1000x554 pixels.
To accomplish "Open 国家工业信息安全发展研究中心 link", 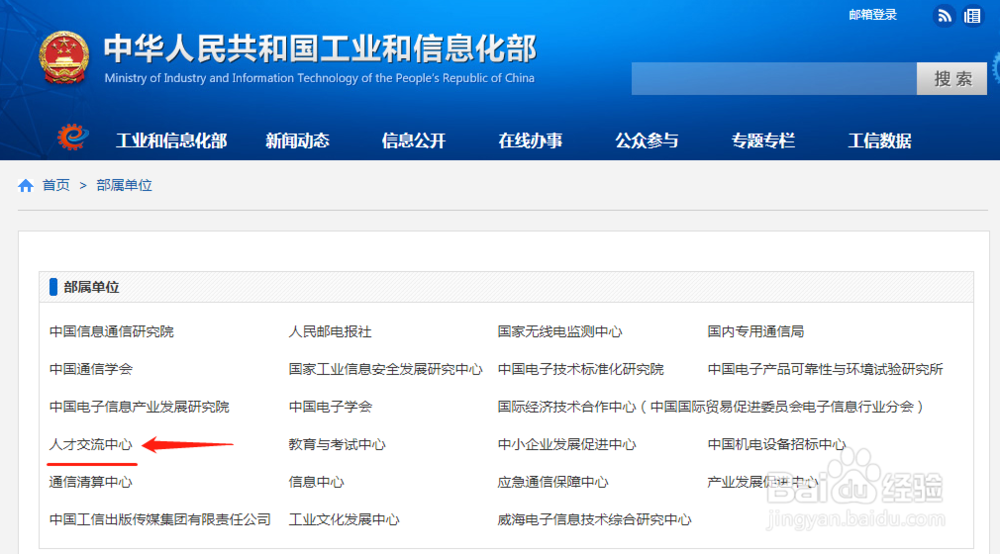I will (x=386, y=369).
